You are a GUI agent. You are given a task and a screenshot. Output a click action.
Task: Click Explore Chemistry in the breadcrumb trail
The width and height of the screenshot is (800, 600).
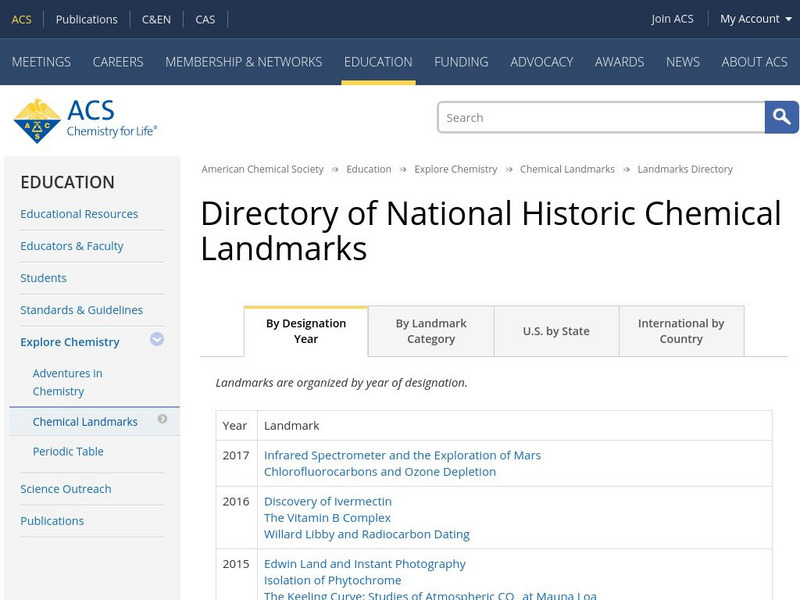click(x=455, y=169)
